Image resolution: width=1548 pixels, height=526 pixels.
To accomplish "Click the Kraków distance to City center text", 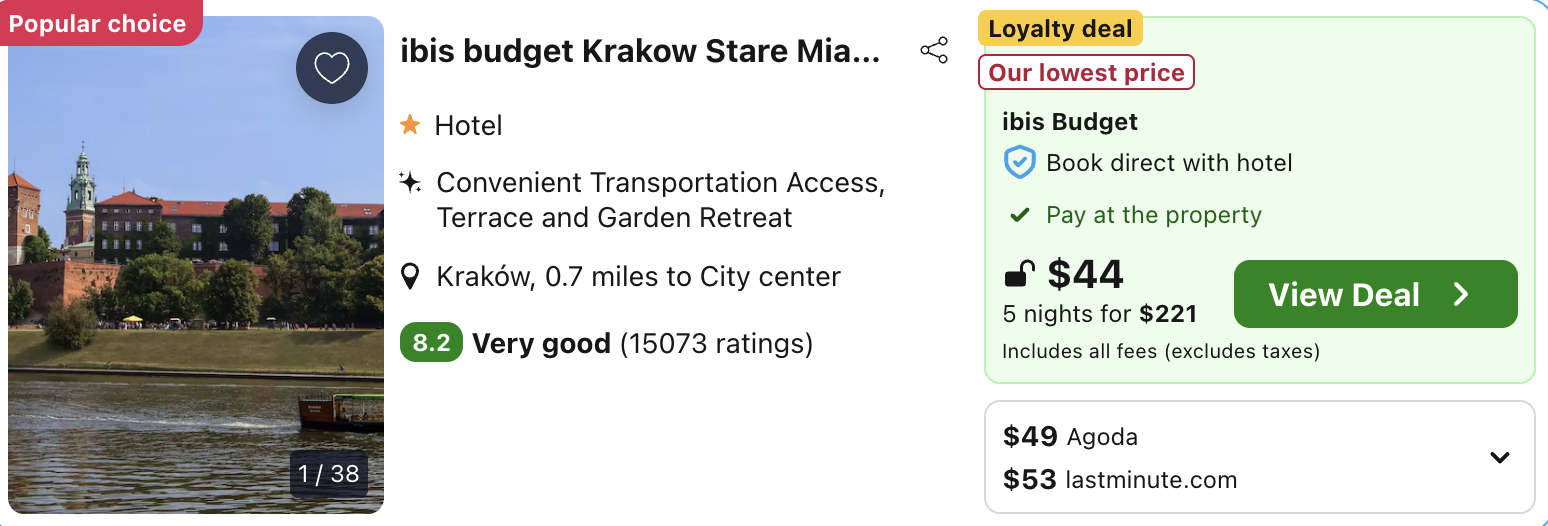I will pyautogui.click(x=639, y=276).
